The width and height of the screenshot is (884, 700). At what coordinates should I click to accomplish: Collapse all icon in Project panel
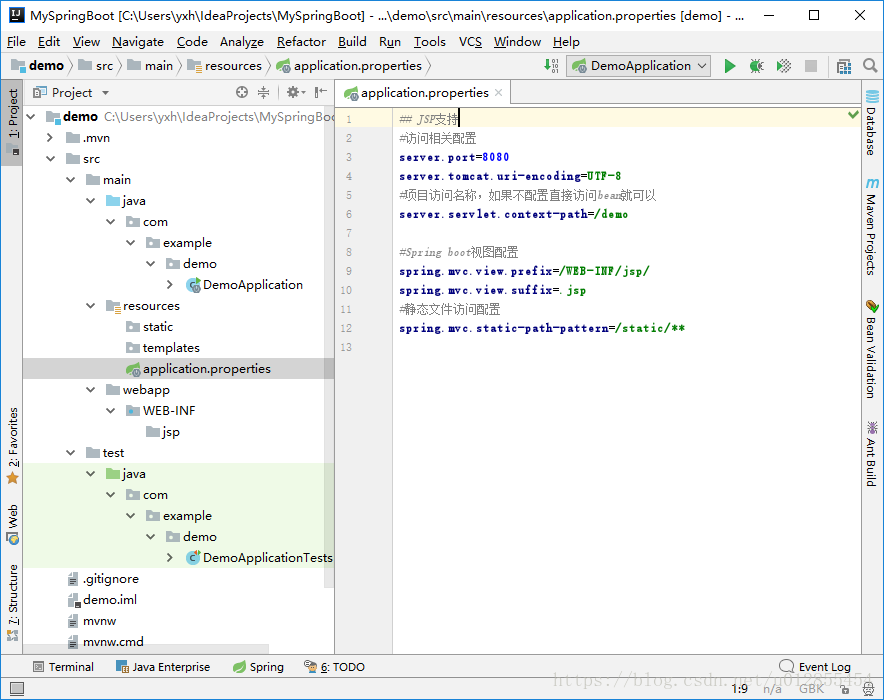(263, 92)
